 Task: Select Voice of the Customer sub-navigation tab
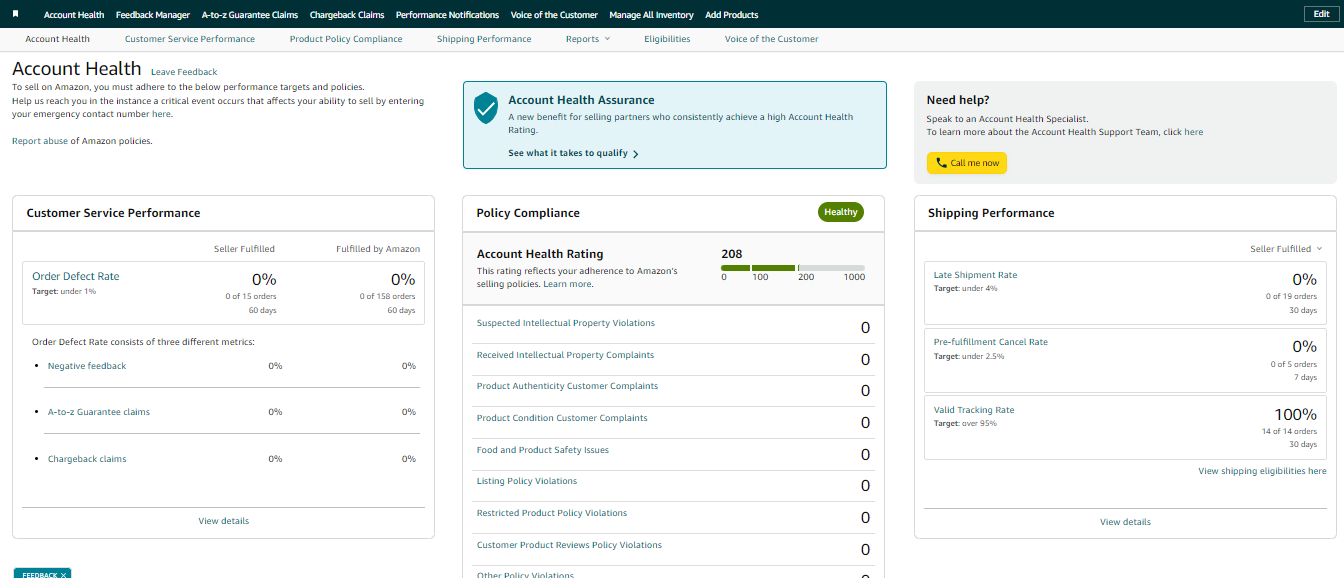pos(771,39)
